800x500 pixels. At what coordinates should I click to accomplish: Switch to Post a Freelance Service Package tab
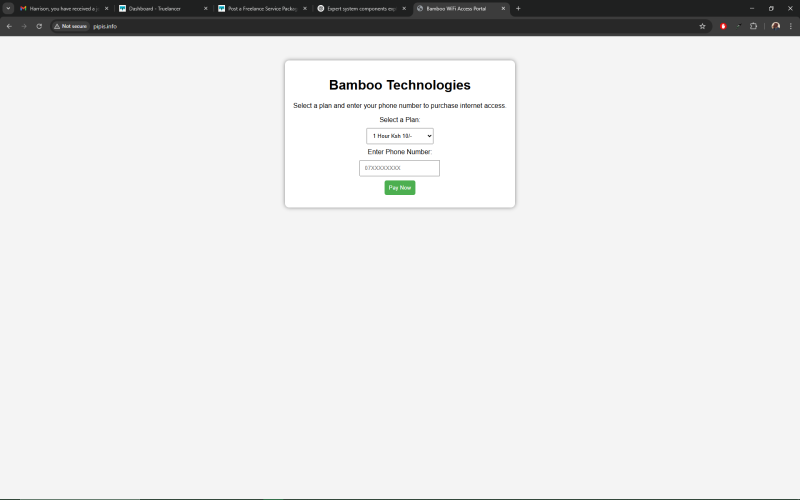(x=261, y=9)
